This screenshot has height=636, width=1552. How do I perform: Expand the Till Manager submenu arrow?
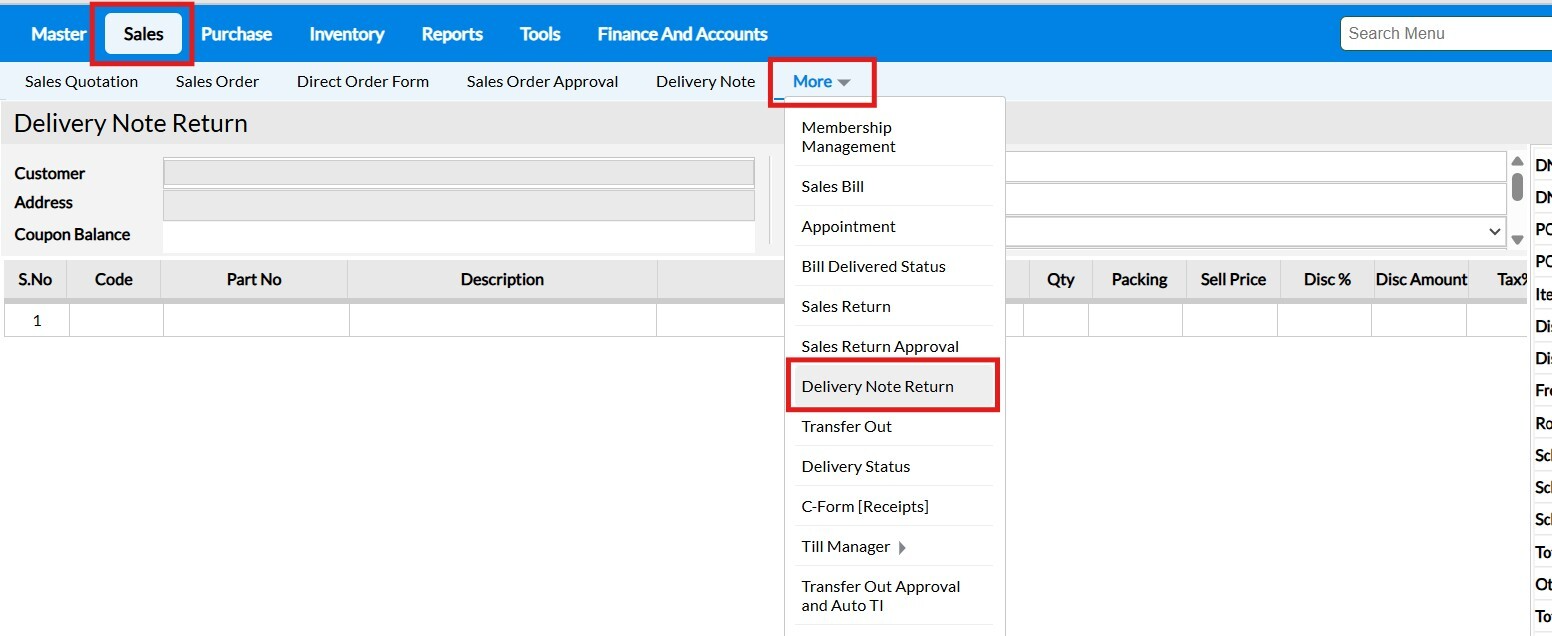pyautogui.click(x=902, y=547)
